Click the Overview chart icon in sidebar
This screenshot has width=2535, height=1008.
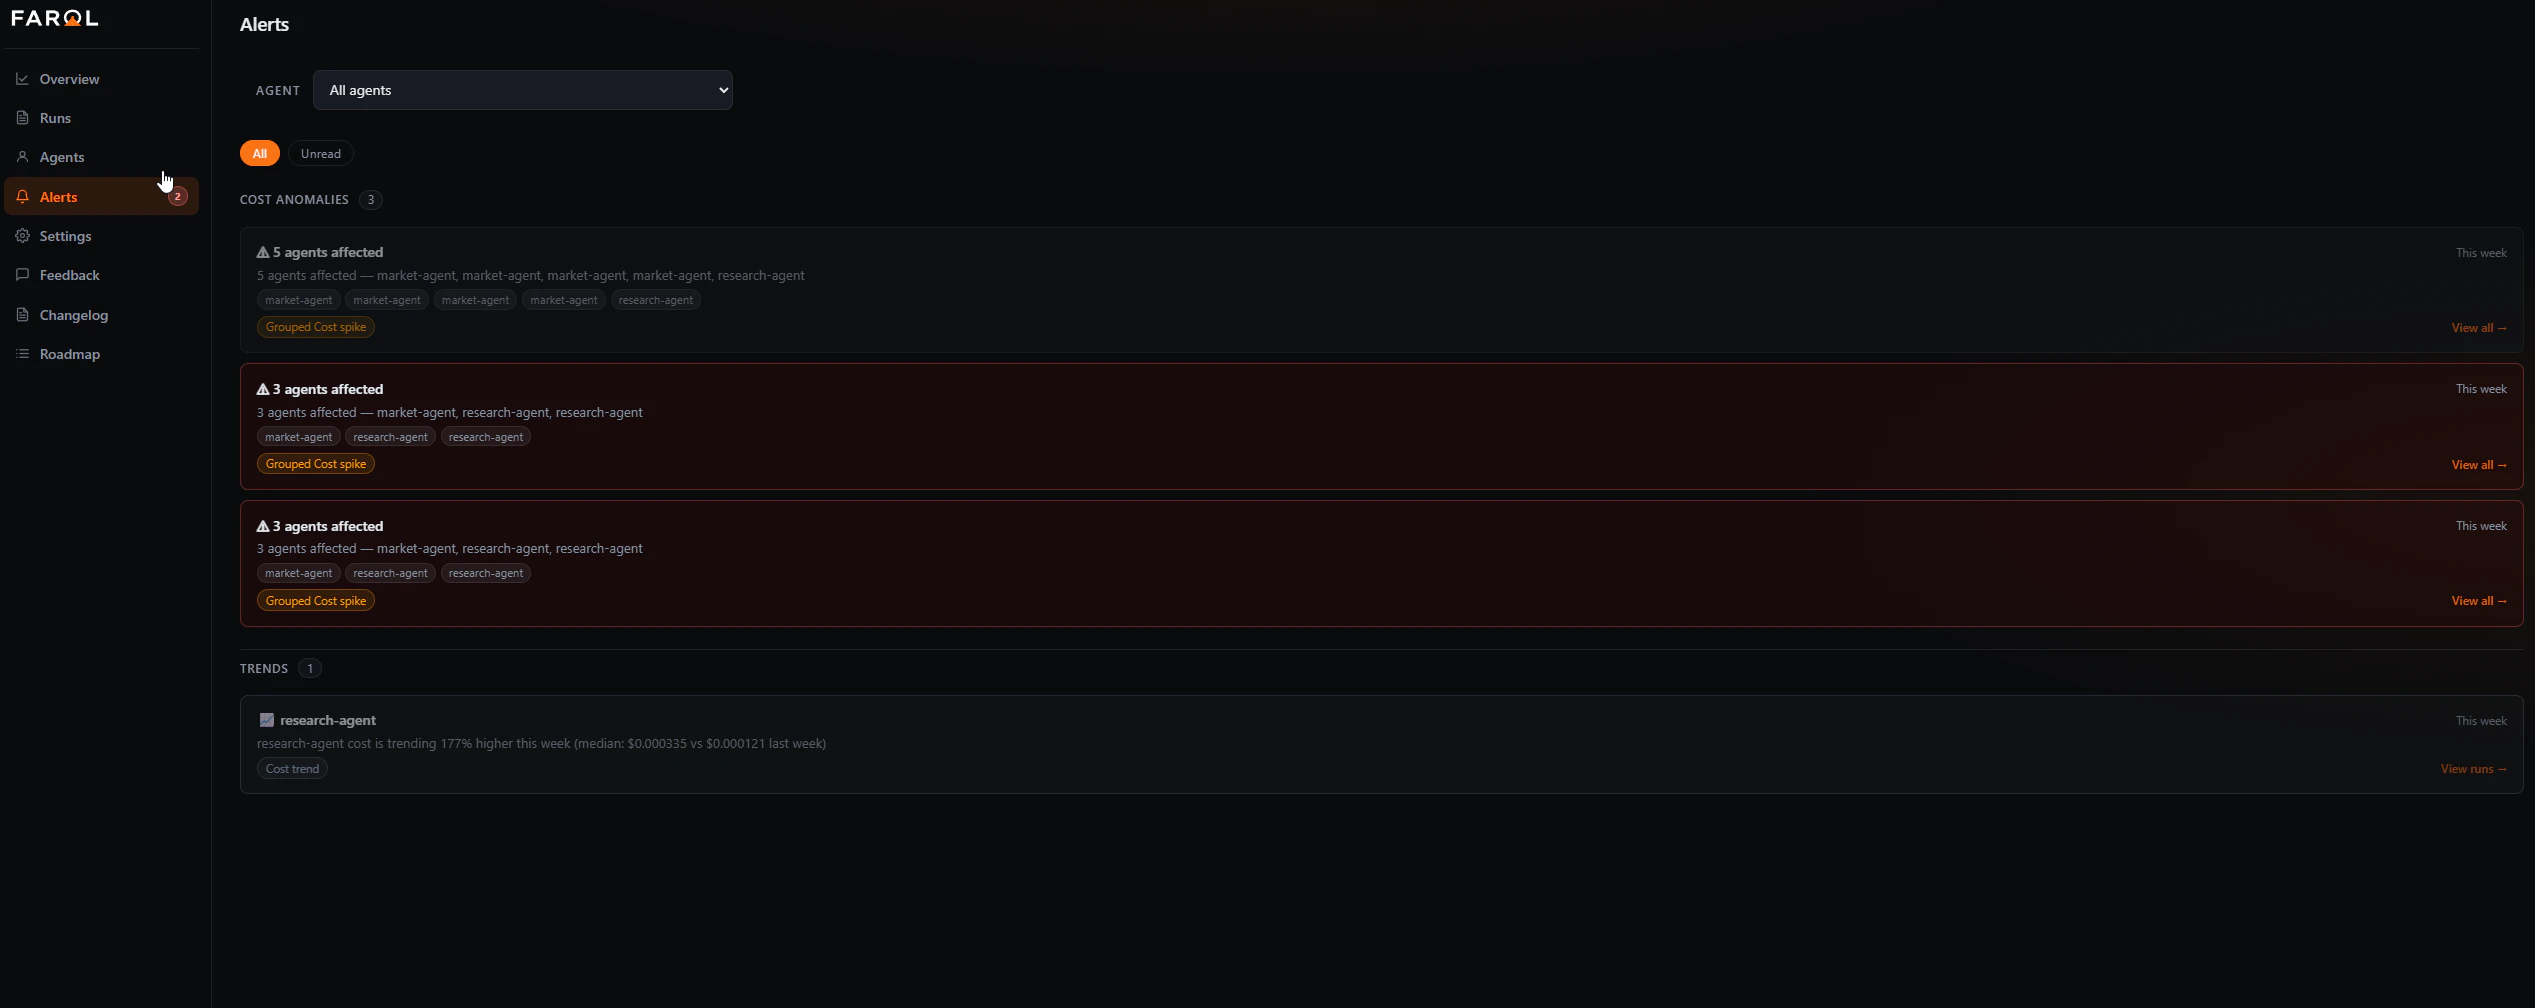click(x=22, y=79)
